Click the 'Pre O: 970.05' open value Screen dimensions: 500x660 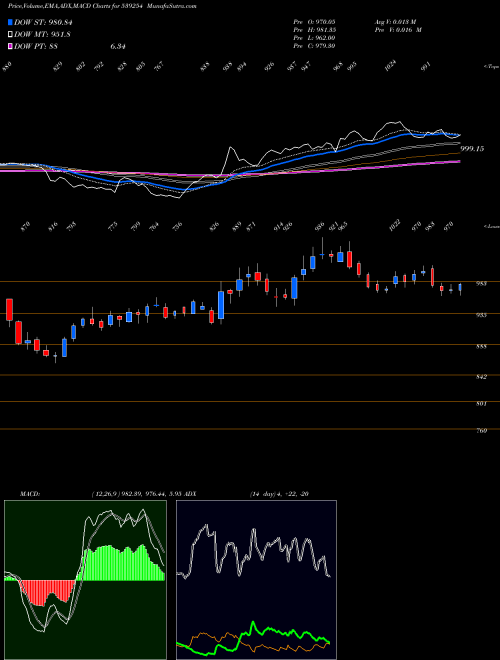click(x=314, y=22)
